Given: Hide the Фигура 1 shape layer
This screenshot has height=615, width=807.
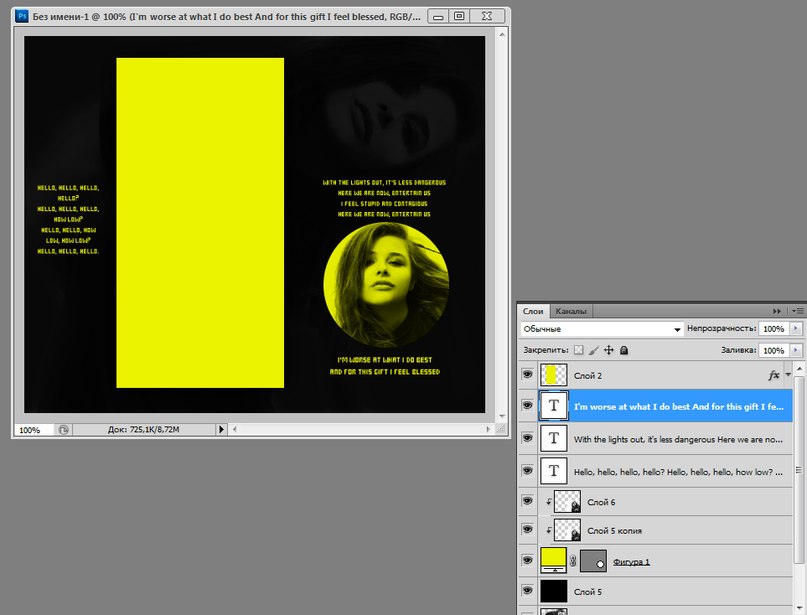Looking at the screenshot, I should [528, 560].
